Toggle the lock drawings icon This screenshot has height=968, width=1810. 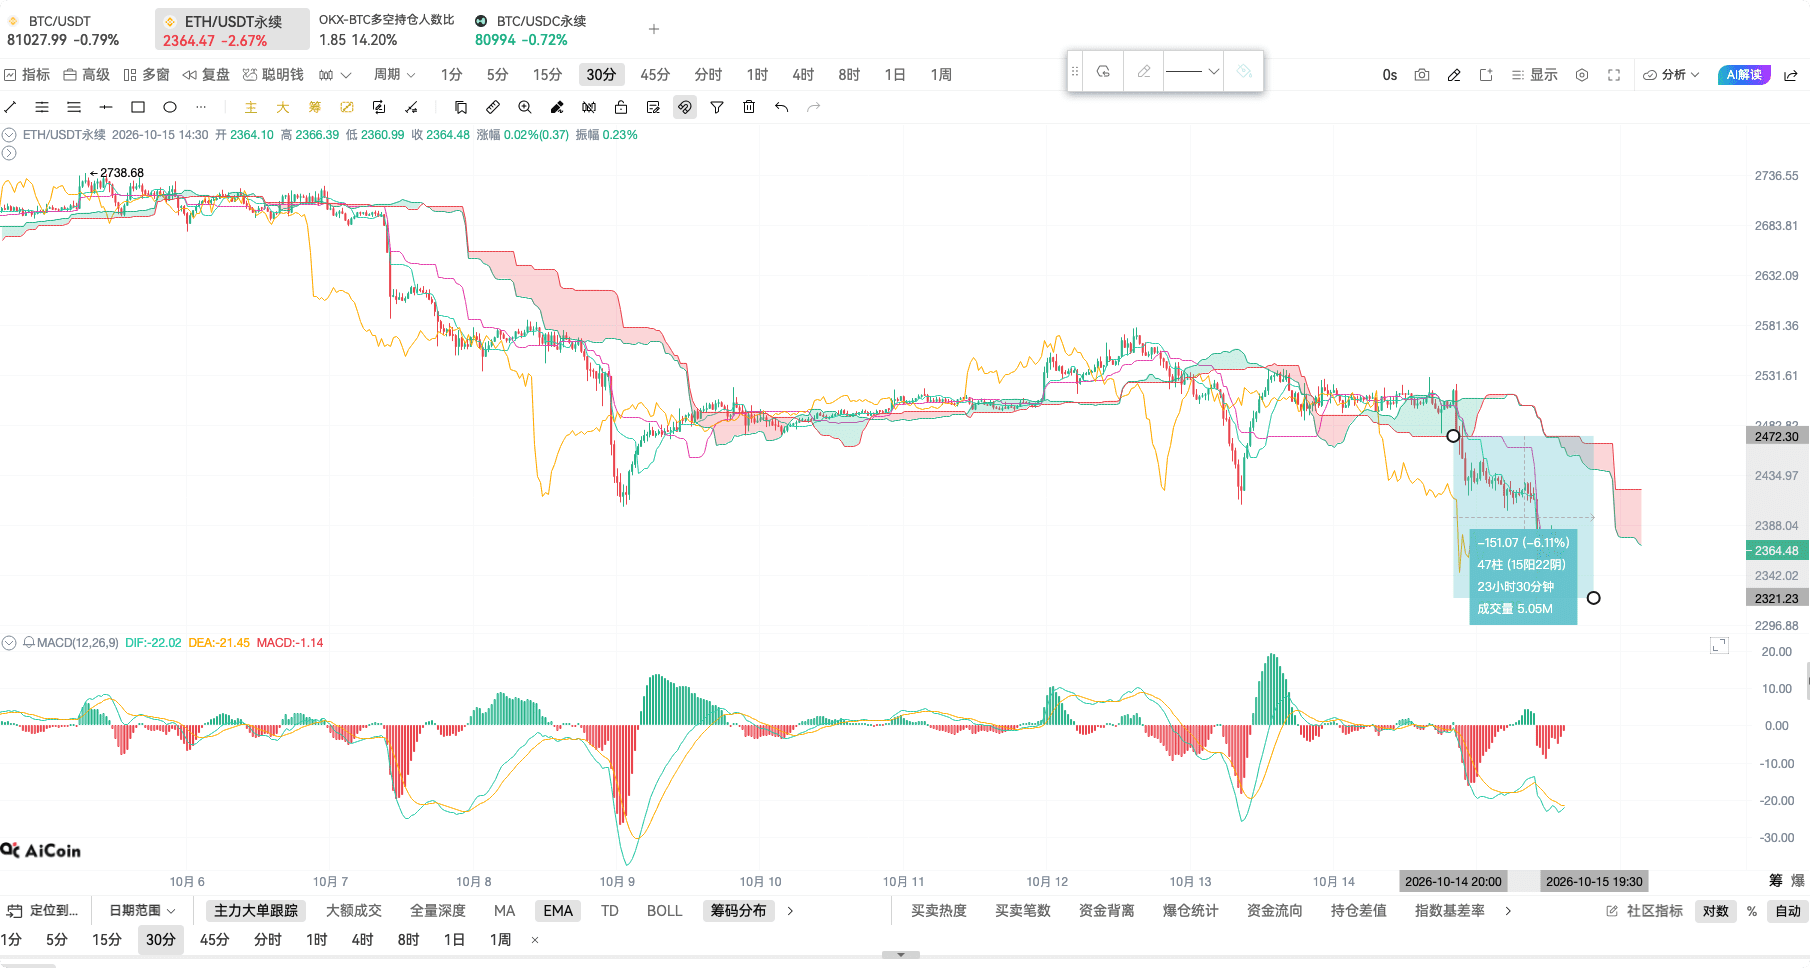pyautogui.click(x=621, y=107)
